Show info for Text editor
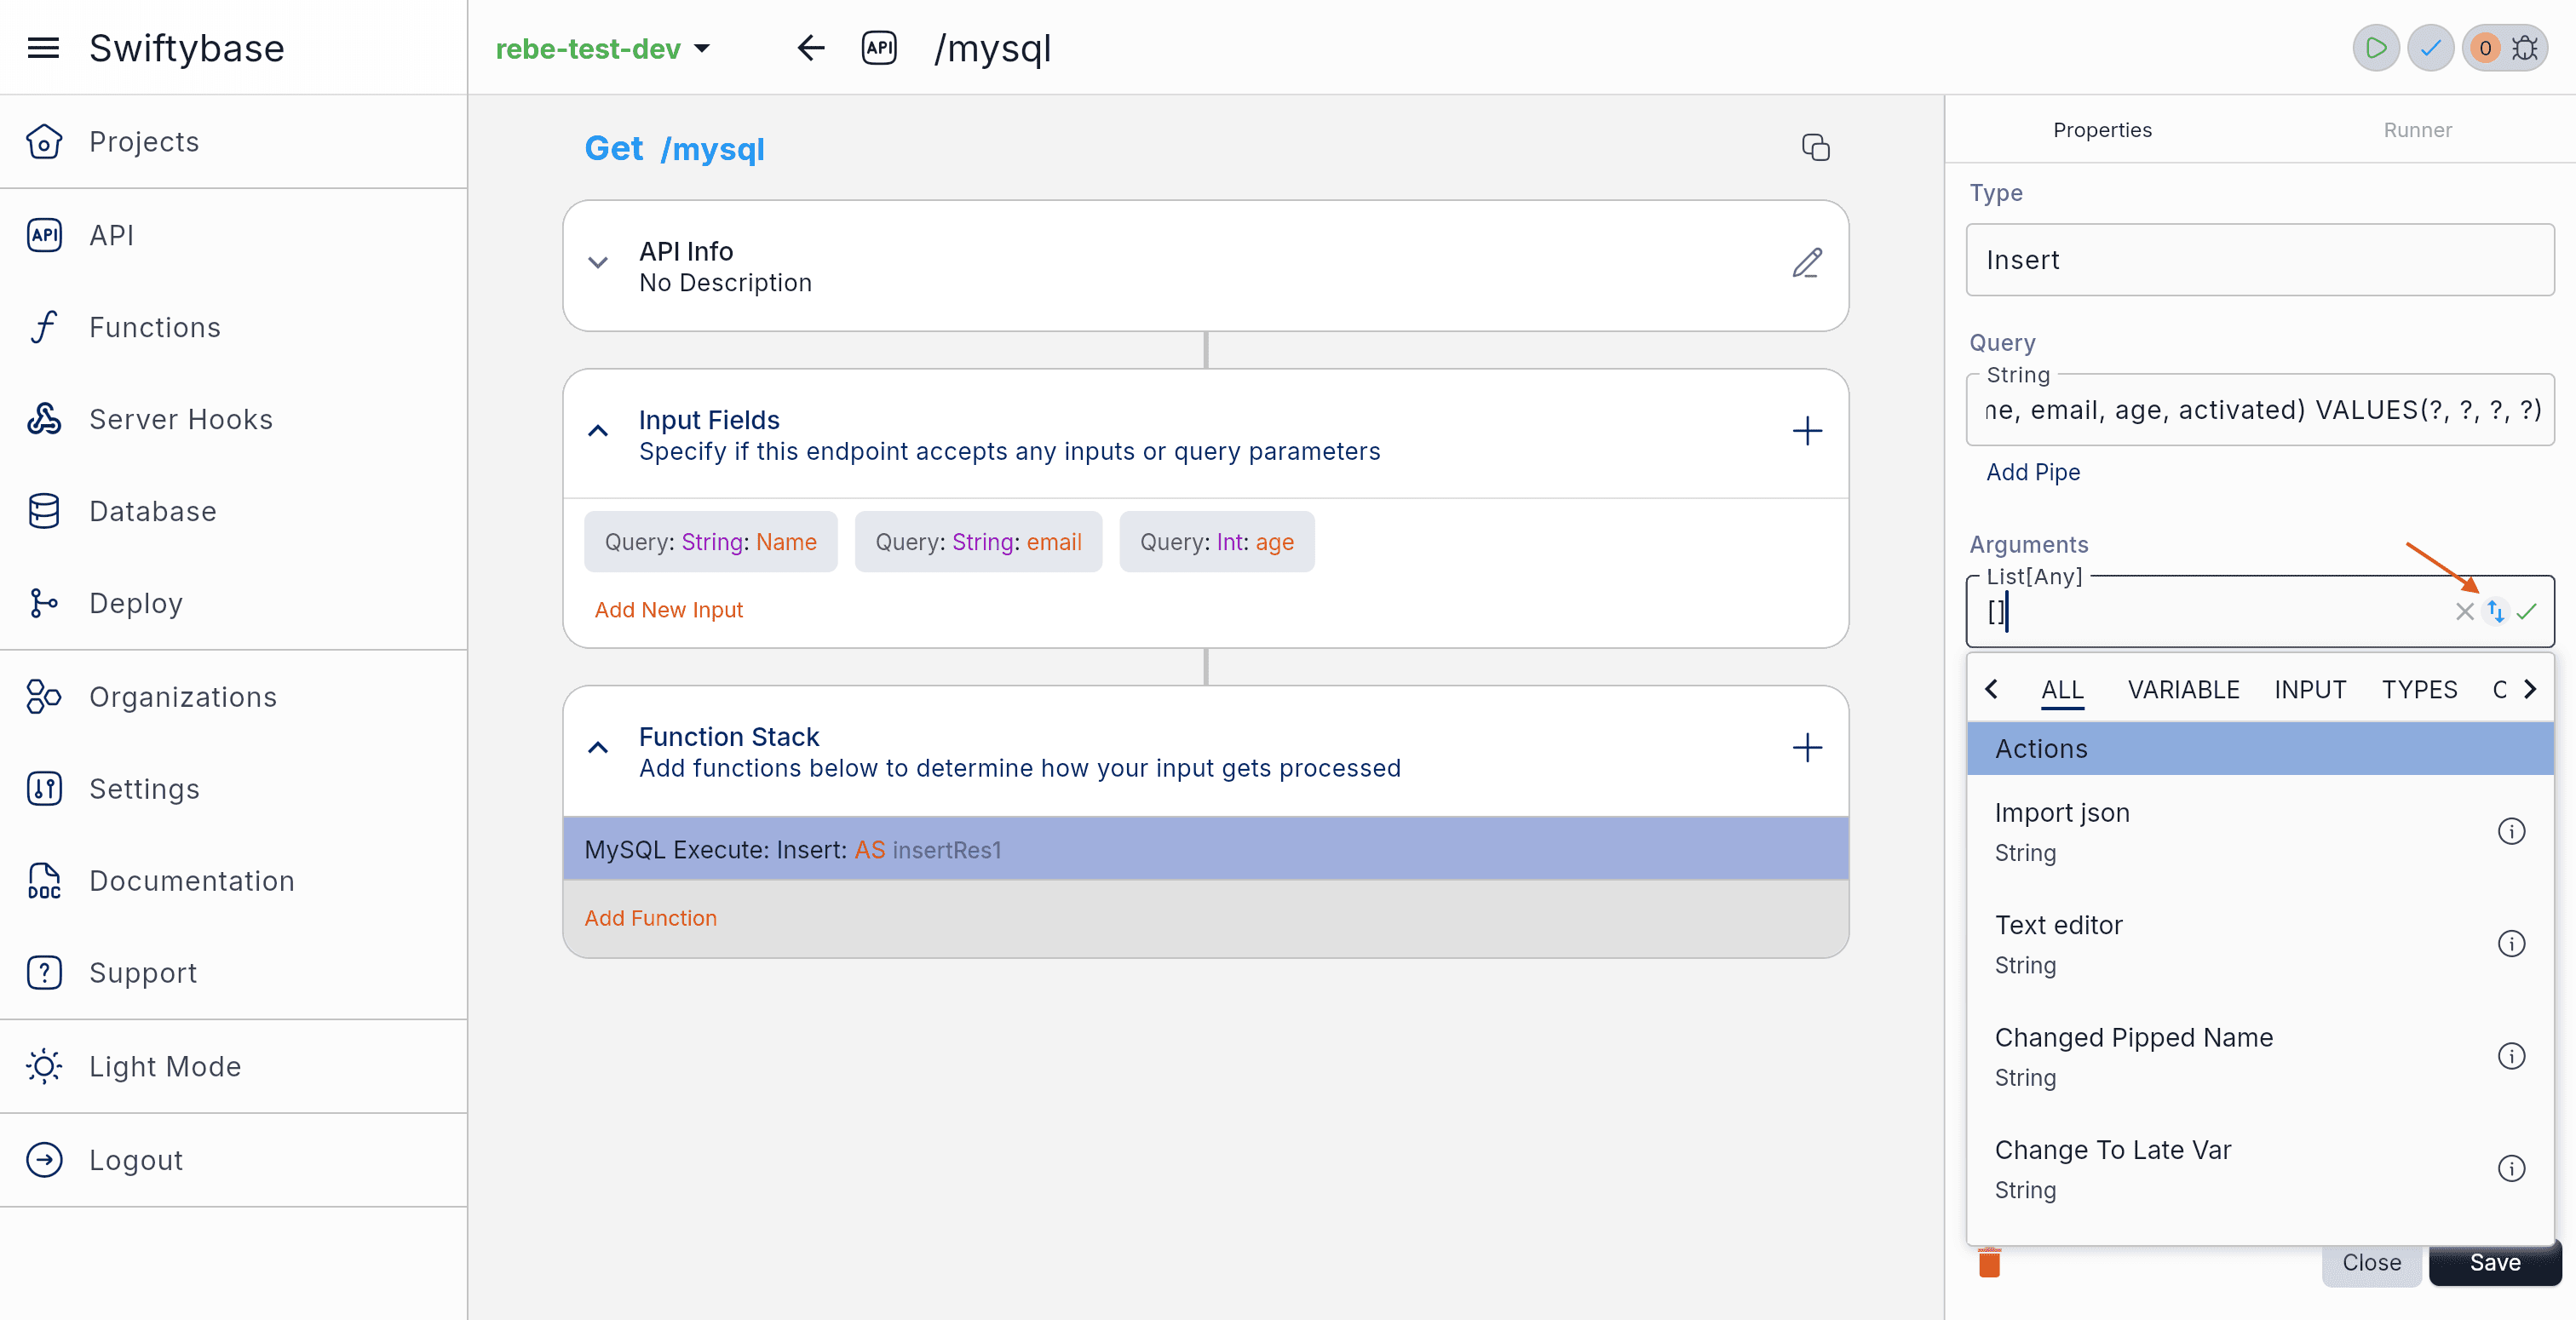Screen dimensions: 2576x1320 click(2511, 944)
